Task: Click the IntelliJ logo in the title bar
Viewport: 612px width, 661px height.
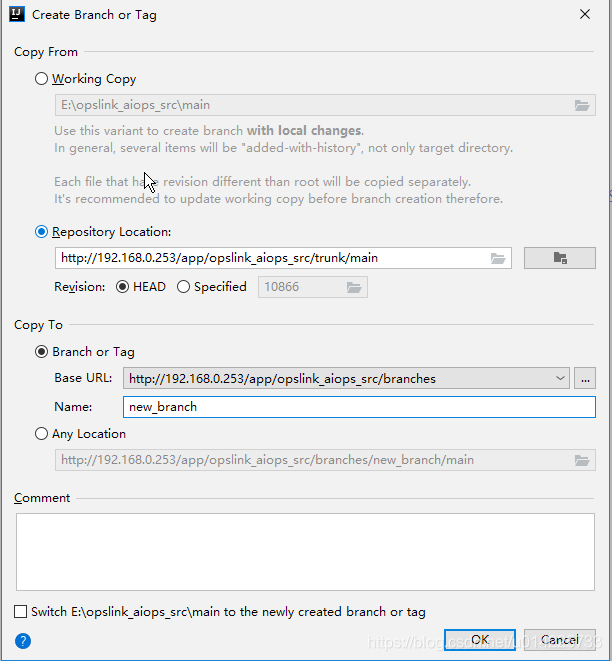Action: point(17,14)
